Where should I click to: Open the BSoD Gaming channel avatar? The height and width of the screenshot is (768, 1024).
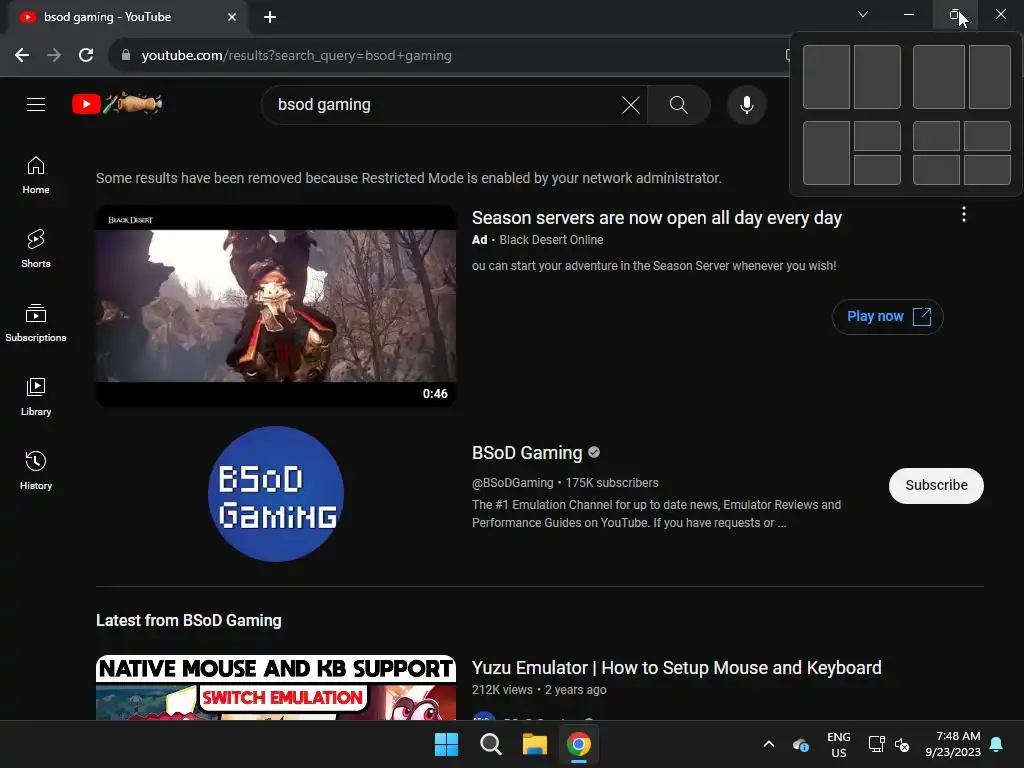pyautogui.click(x=276, y=494)
